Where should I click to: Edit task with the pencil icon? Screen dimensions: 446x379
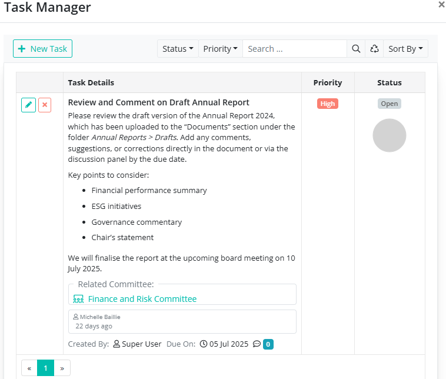click(x=28, y=105)
